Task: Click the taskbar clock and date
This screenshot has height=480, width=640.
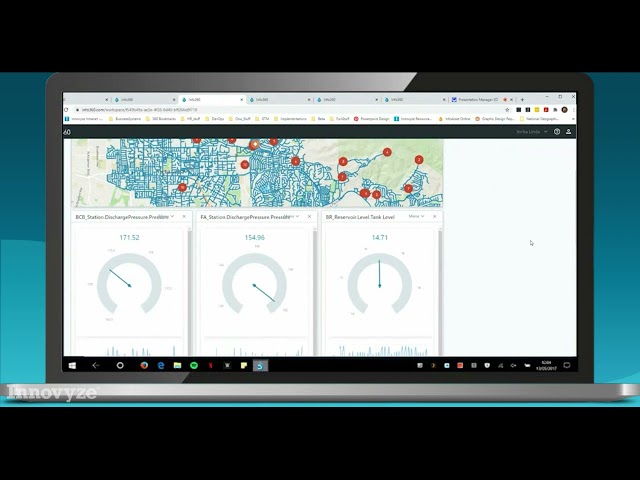Action: [x=546, y=365]
